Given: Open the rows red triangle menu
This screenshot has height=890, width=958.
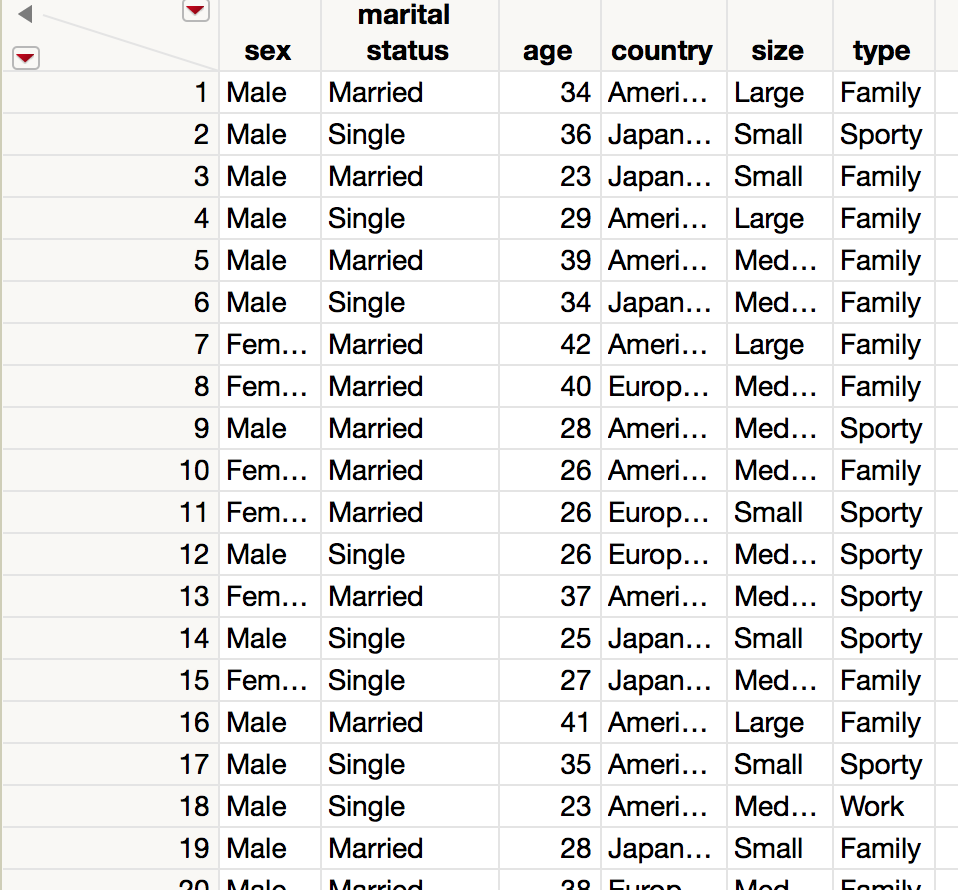Looking at the screenshot, I should tap(26, 59).
